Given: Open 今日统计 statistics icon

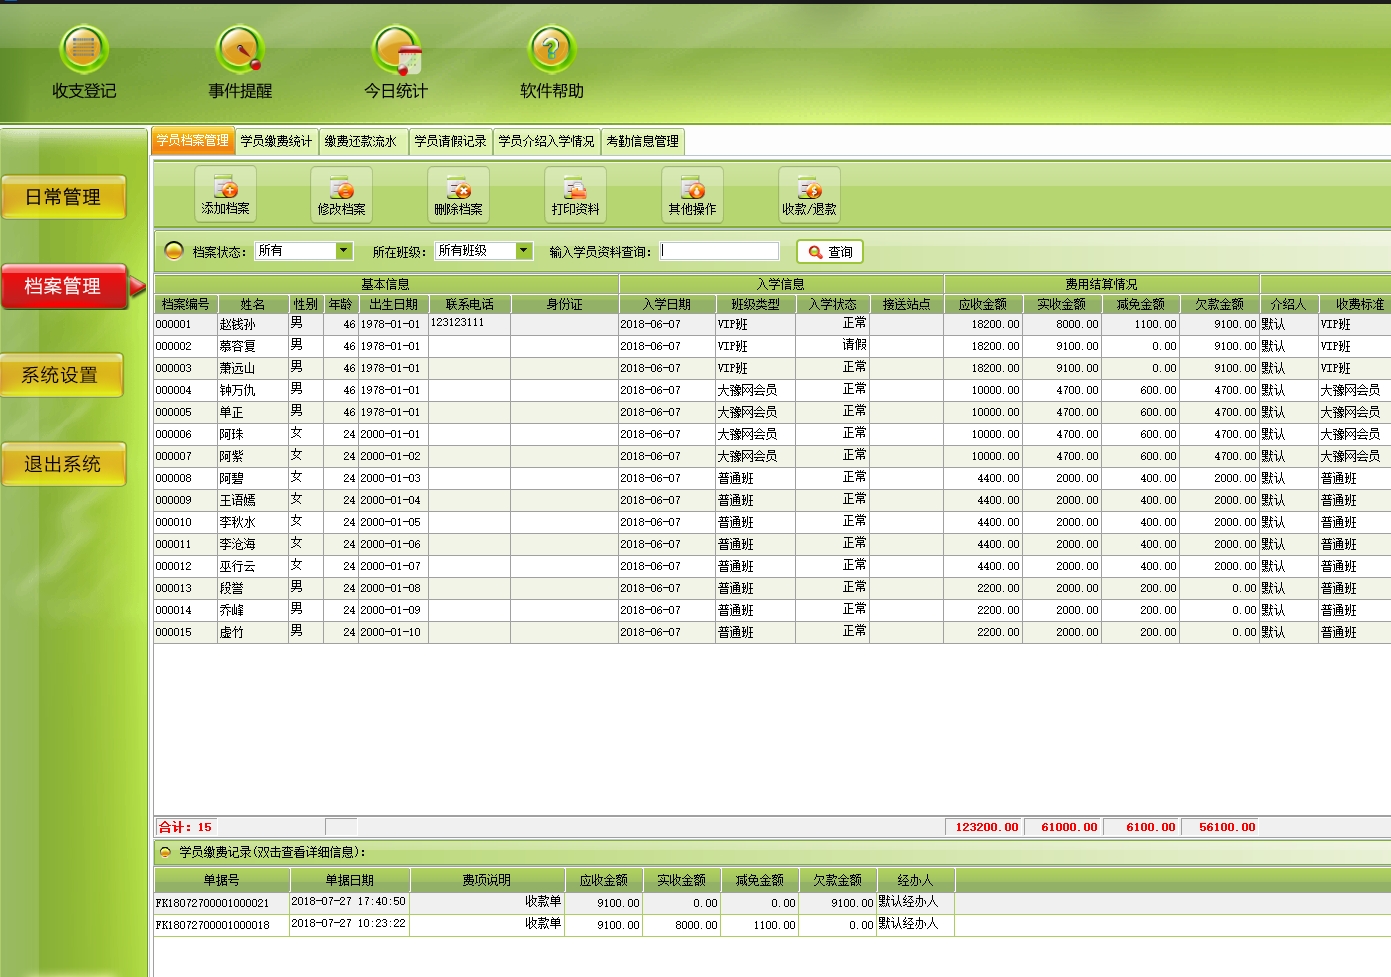Looking at the screenshot, I should coord(396,51).
